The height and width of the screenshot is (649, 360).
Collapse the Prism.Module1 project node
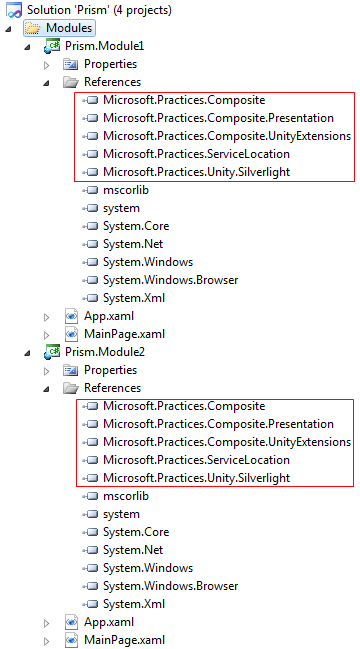pos(27,47)
